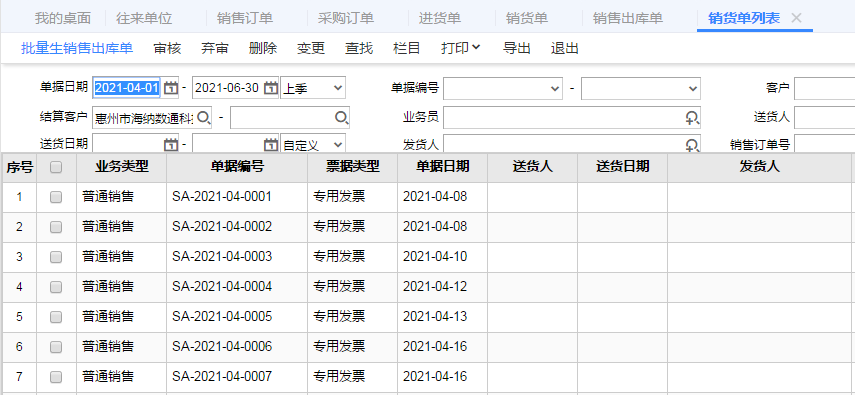This screenshot has width=855, height=395.
Task: Check the box for row SA-2021-04-0002
Action: coord(56,227)
